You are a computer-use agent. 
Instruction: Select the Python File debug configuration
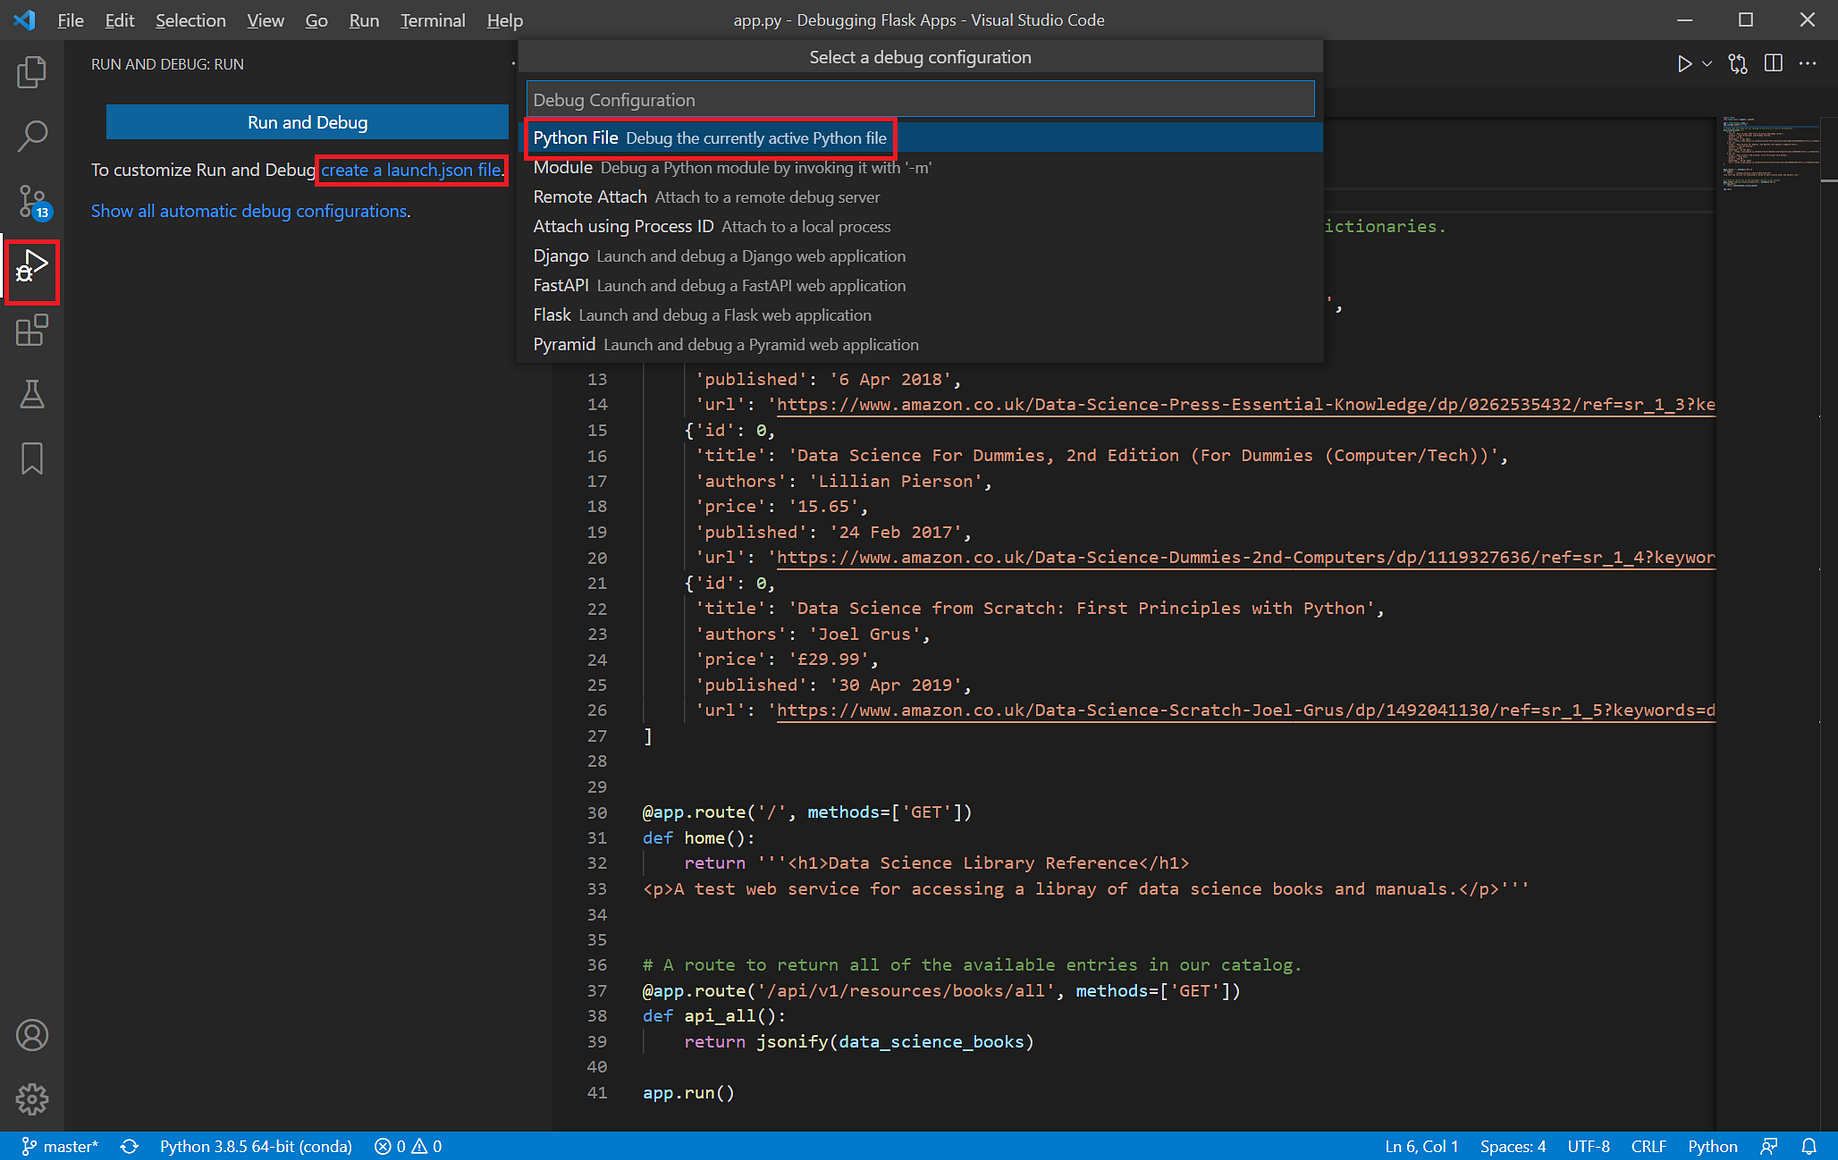pos(920,138)
